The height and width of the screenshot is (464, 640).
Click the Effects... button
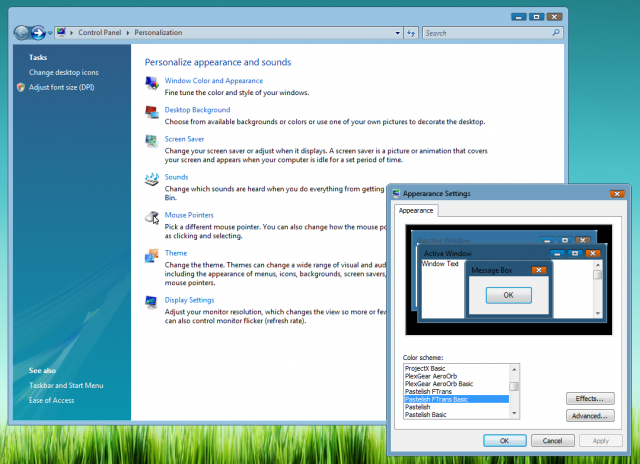point(590,399)
